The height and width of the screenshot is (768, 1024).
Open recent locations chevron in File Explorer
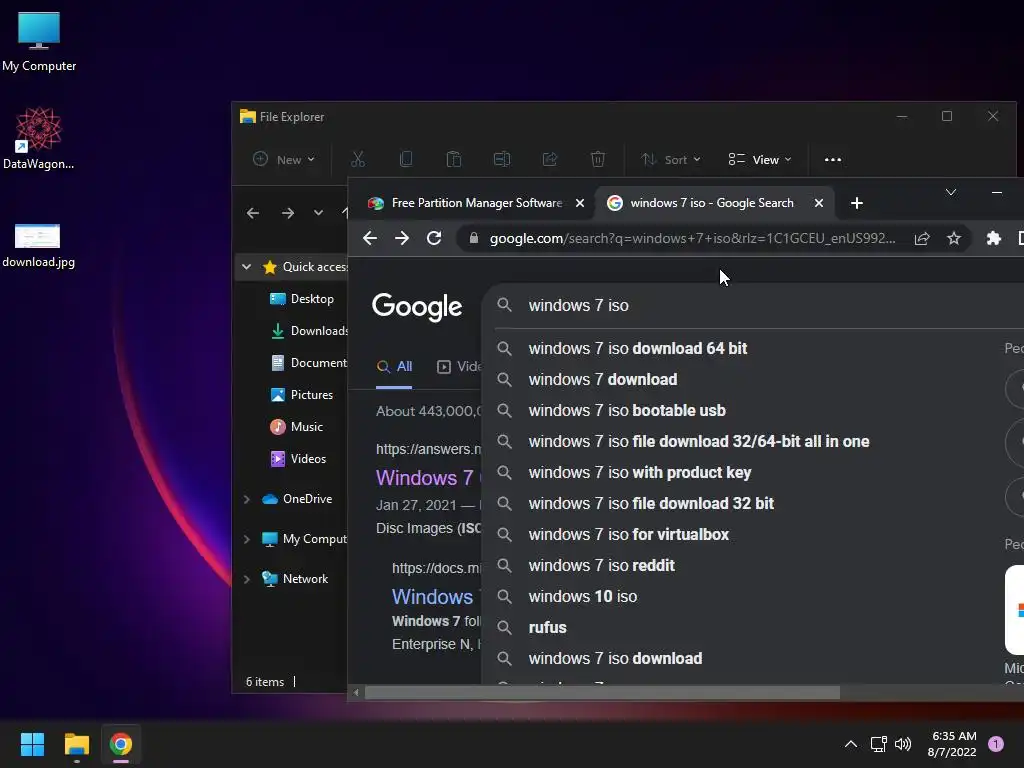click(318, 213)
